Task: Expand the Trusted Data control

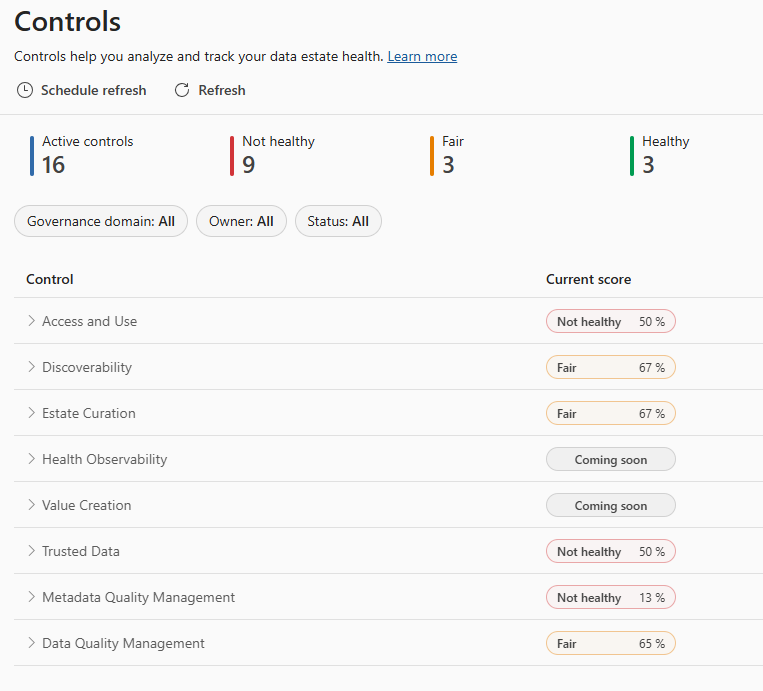Action: (x=32, y=551)
